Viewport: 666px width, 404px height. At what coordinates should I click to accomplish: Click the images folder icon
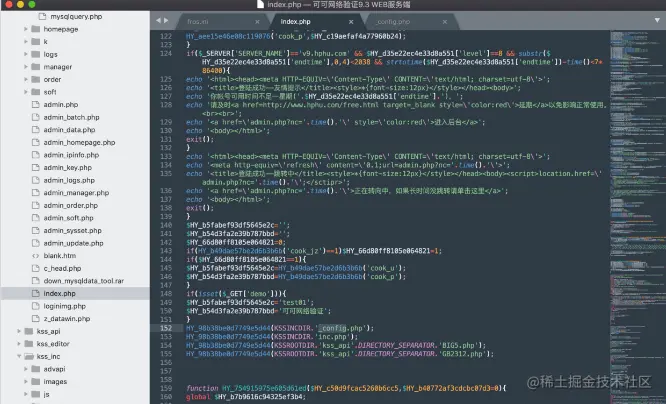click(x=36, y=381)
